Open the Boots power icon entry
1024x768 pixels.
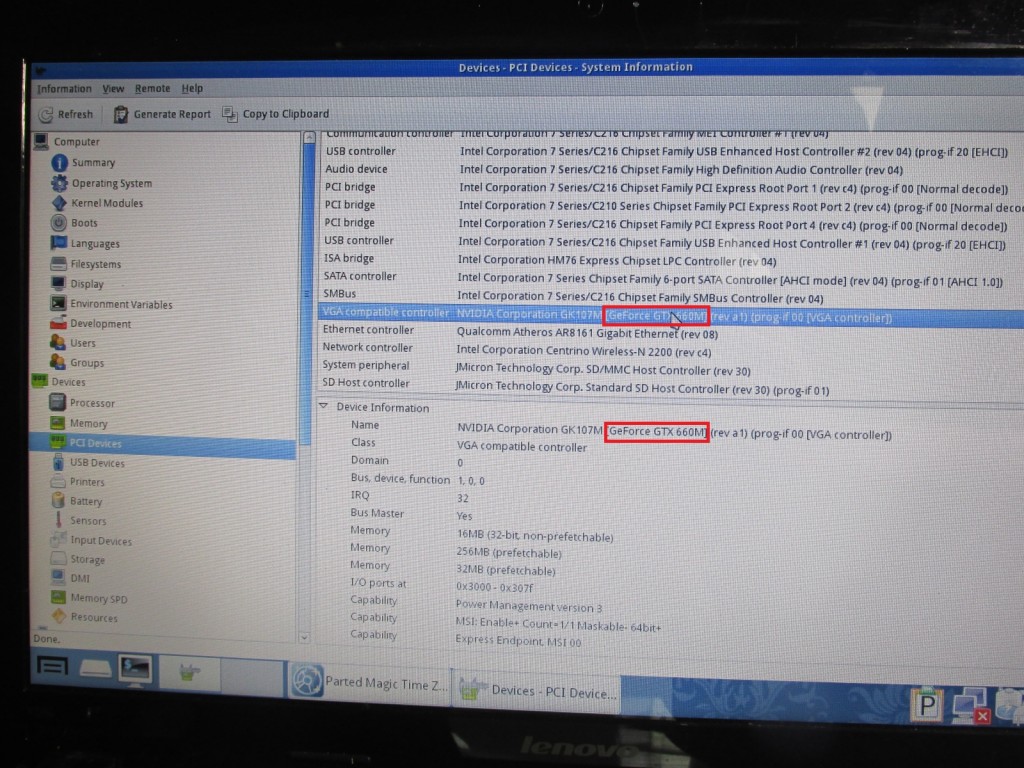[59, 223]
